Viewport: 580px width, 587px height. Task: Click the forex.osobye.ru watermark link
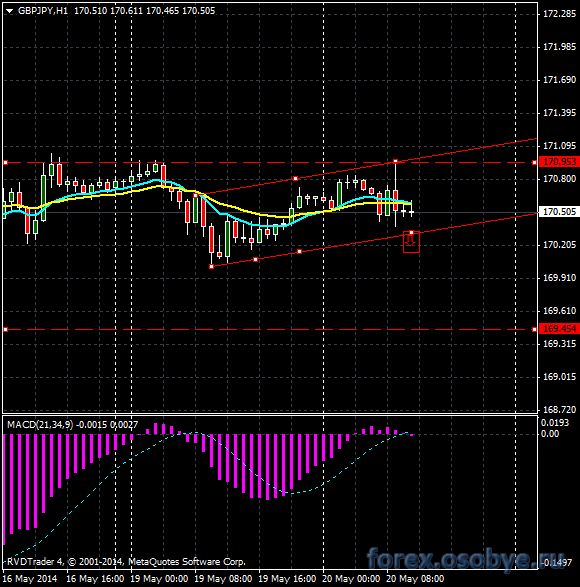(465, 560)
